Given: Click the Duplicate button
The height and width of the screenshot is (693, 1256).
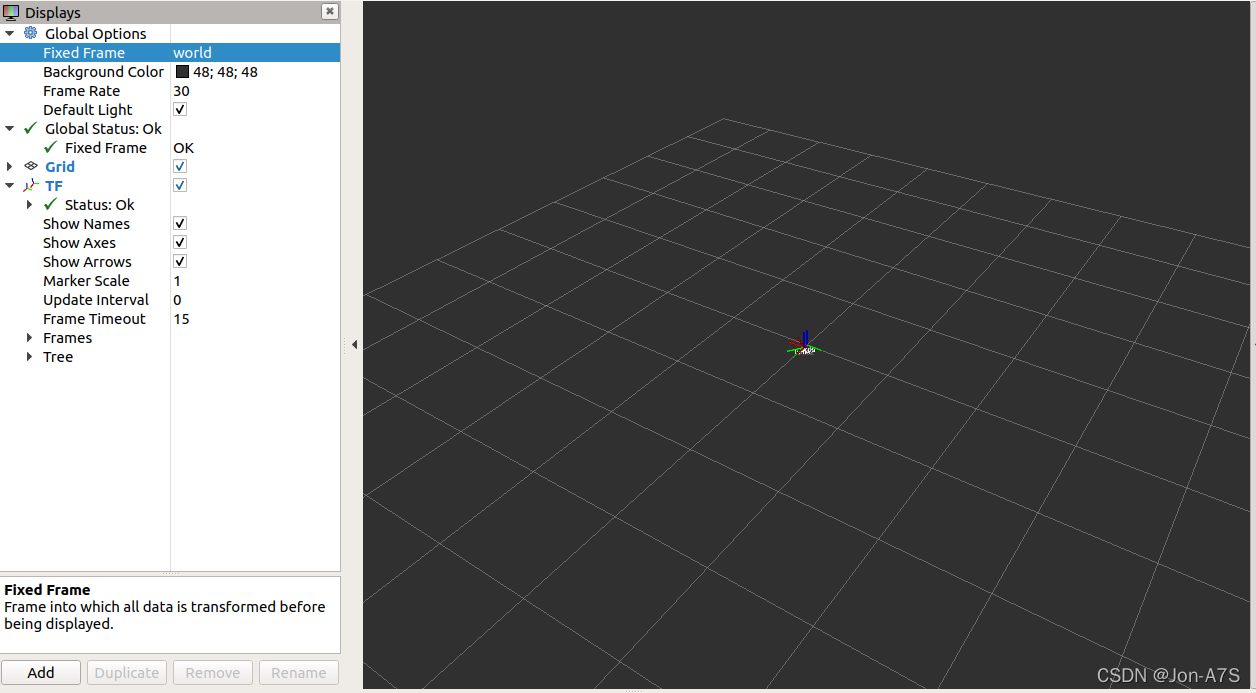Looking at the screenshot, I should pos(127,673).
